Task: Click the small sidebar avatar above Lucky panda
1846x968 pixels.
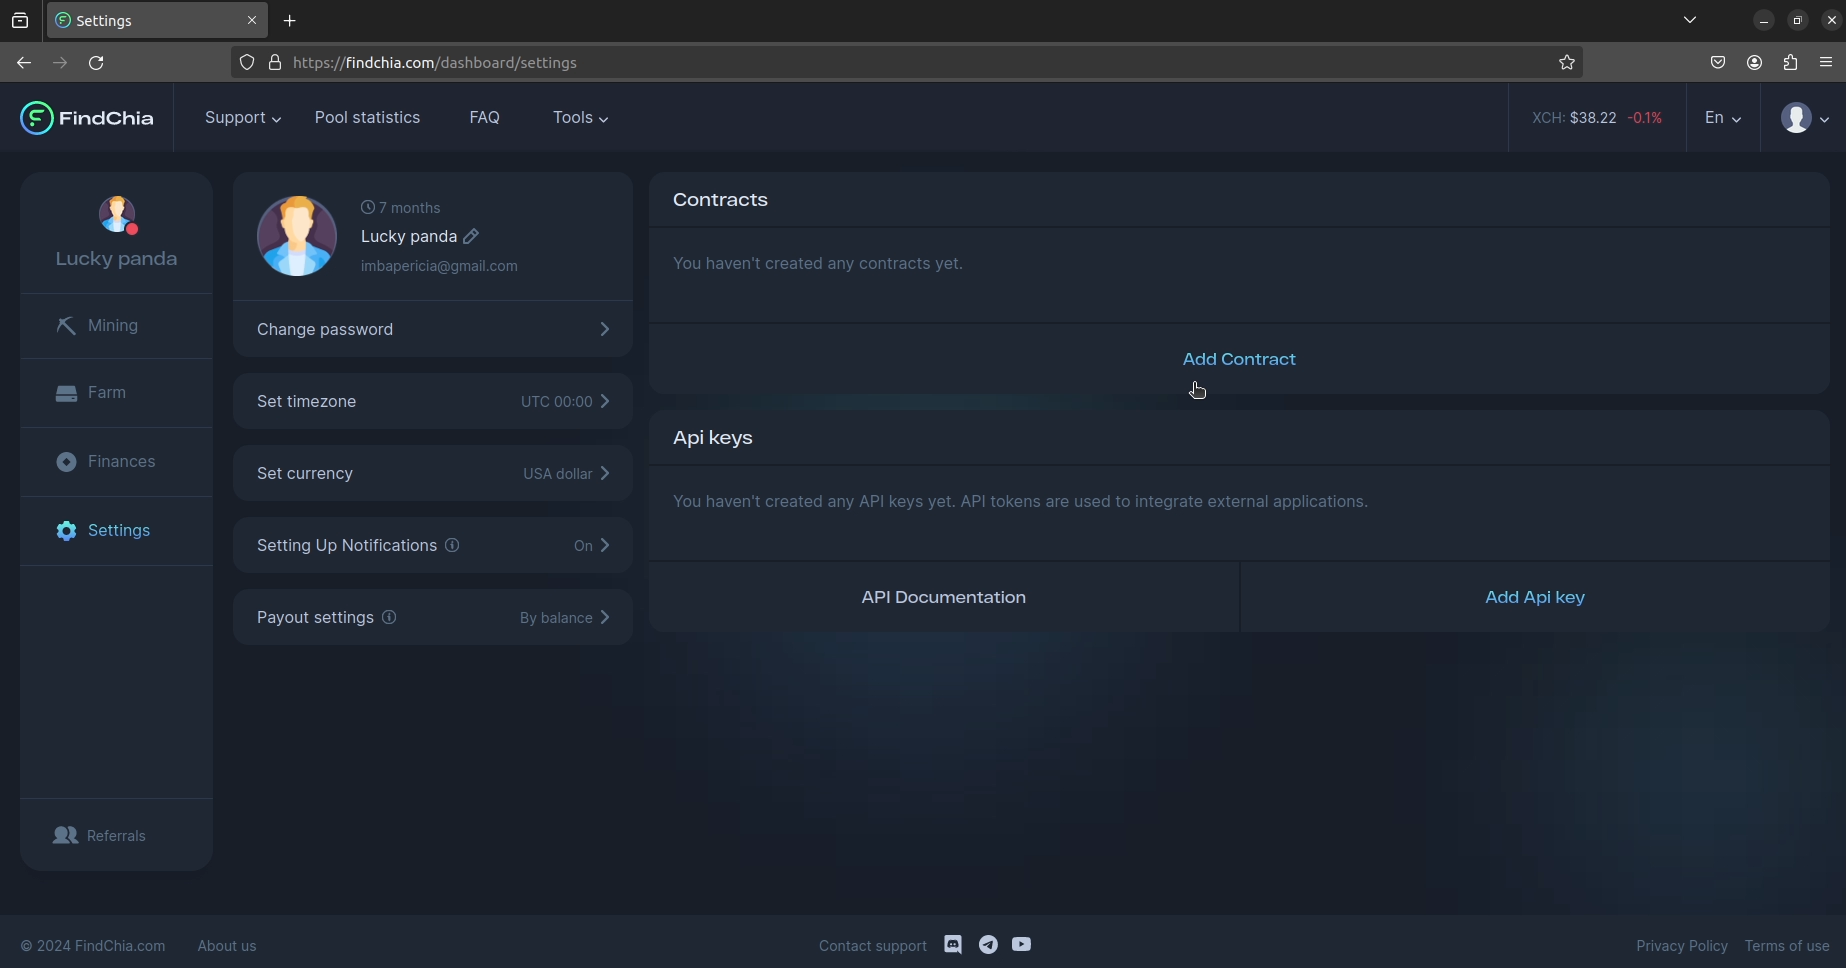Action: (117, 214)
